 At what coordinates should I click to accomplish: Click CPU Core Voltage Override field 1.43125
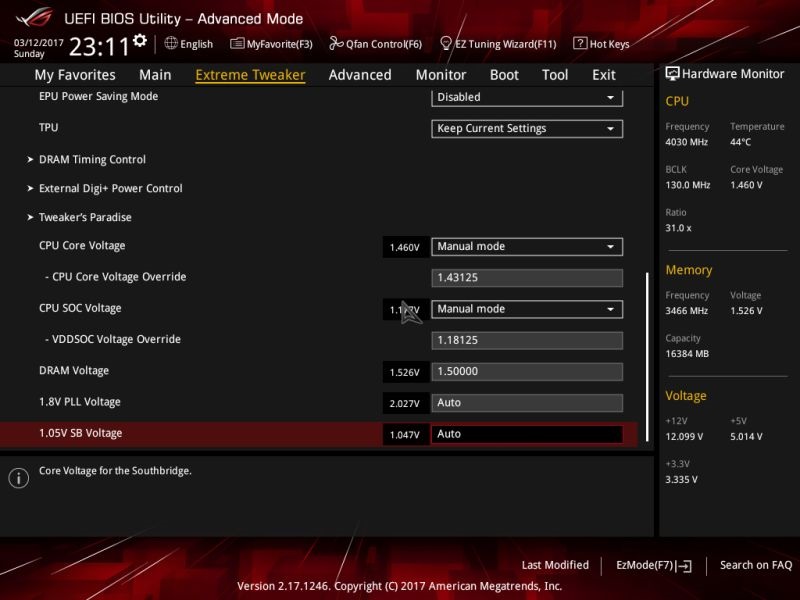(527, 278)
